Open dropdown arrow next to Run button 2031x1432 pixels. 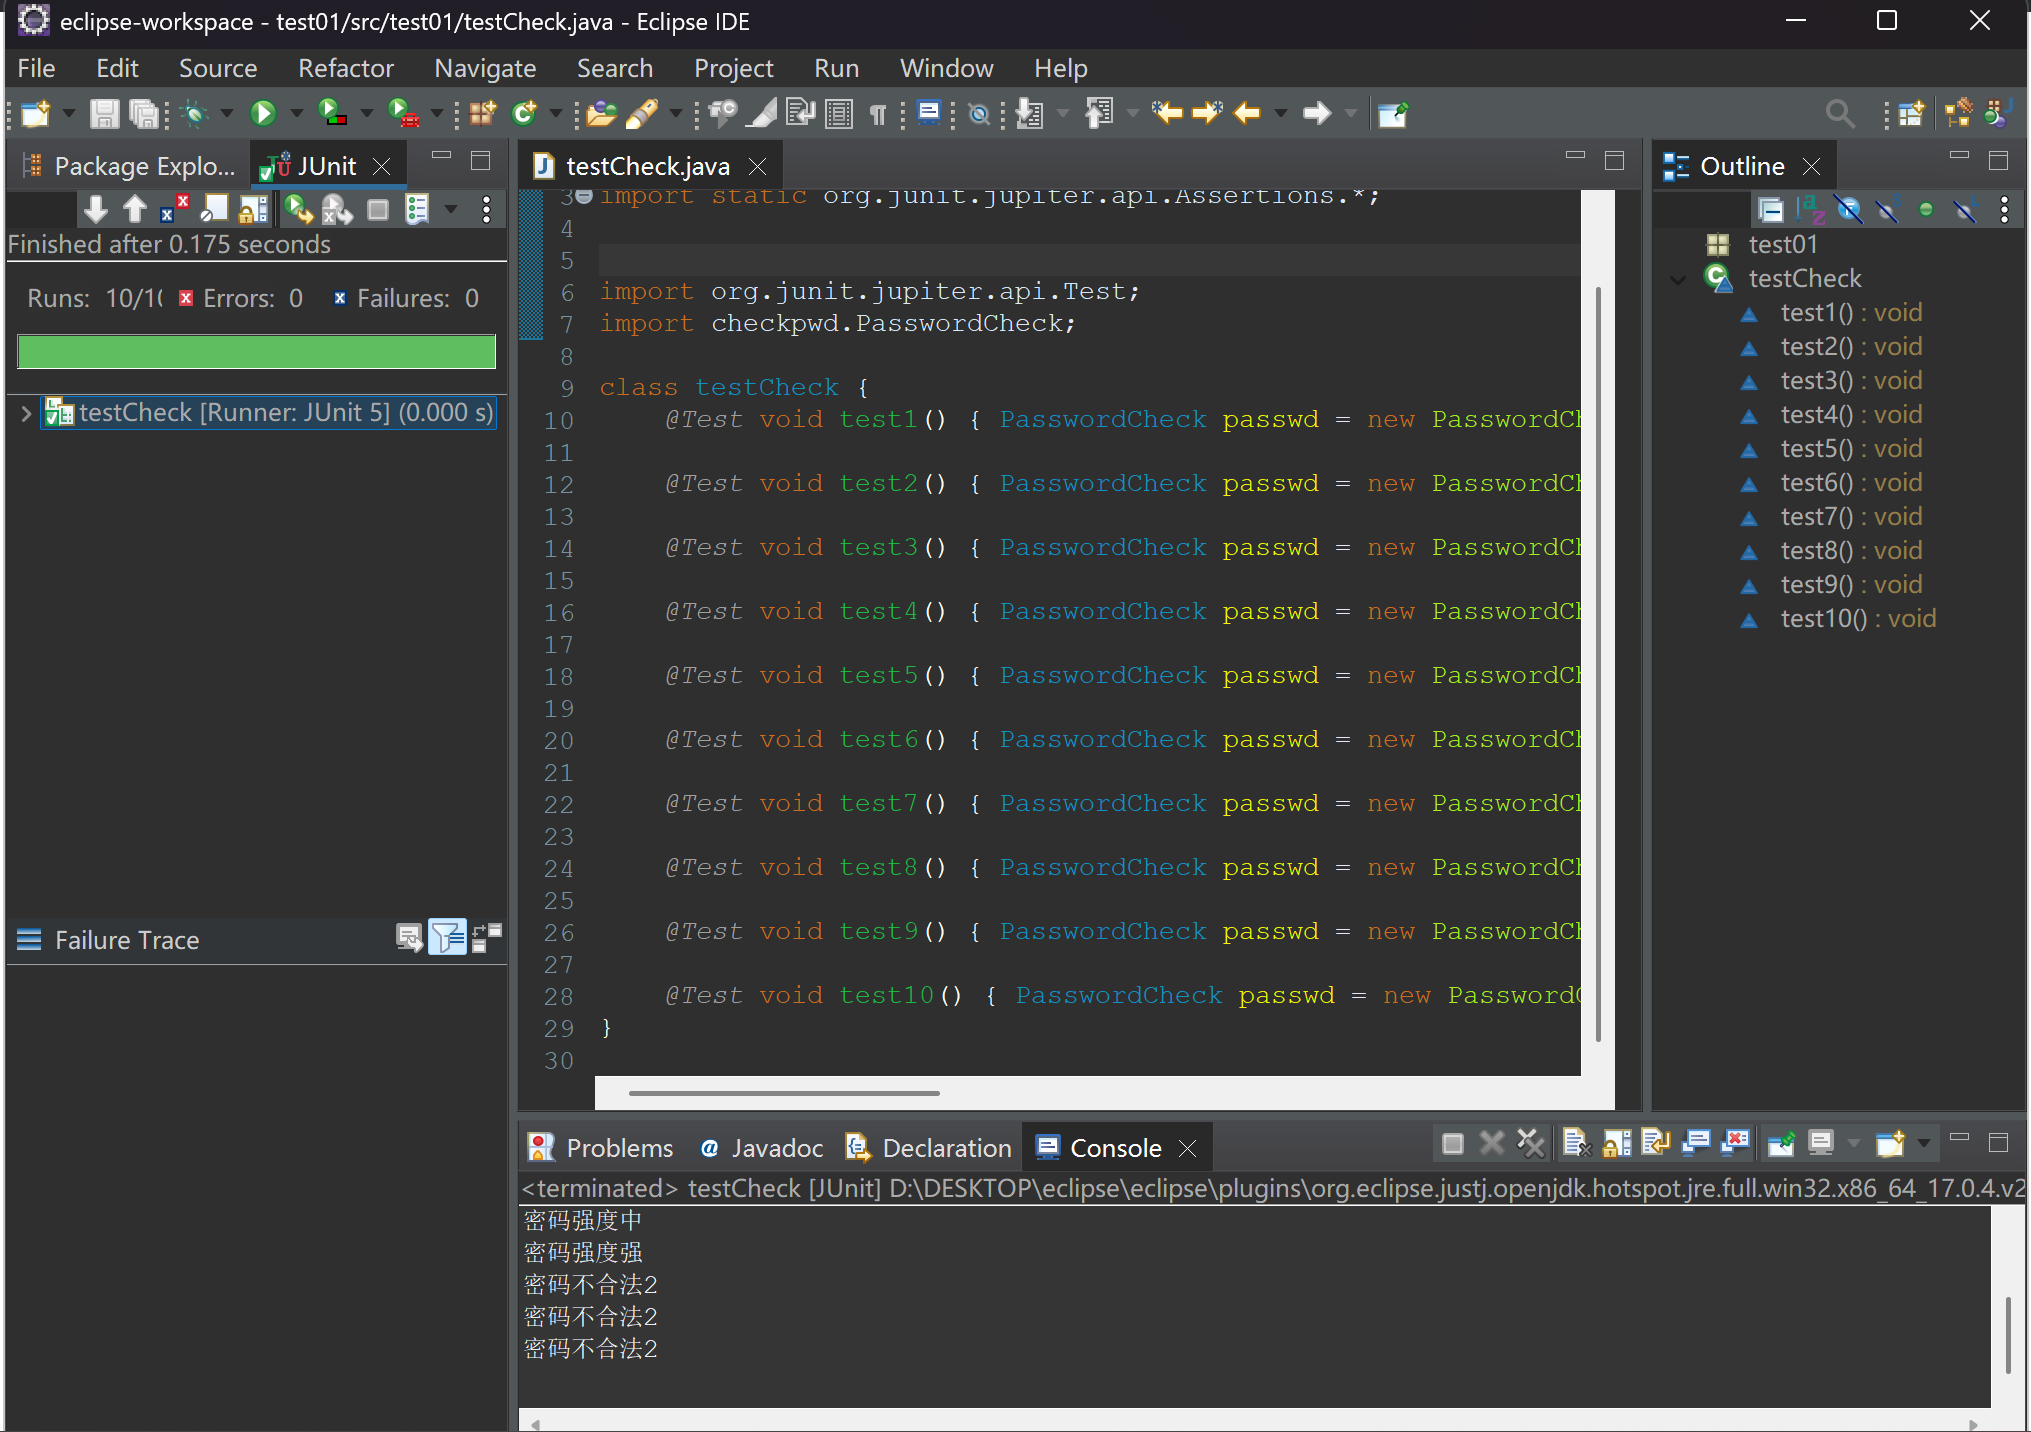click(x=297, y=114)
